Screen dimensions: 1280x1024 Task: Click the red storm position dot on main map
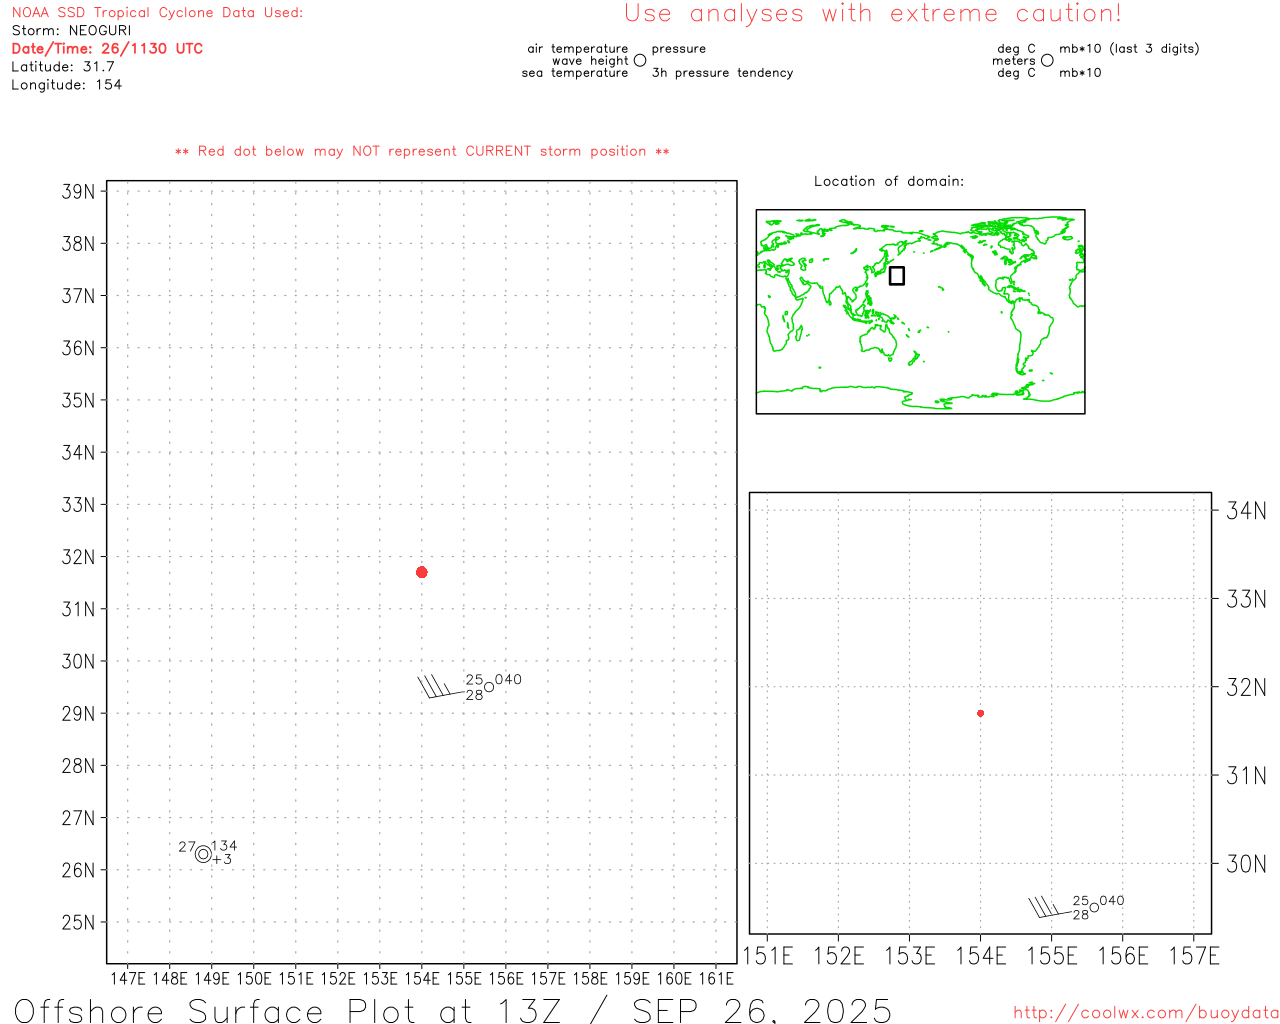click(x=422, y=572)
